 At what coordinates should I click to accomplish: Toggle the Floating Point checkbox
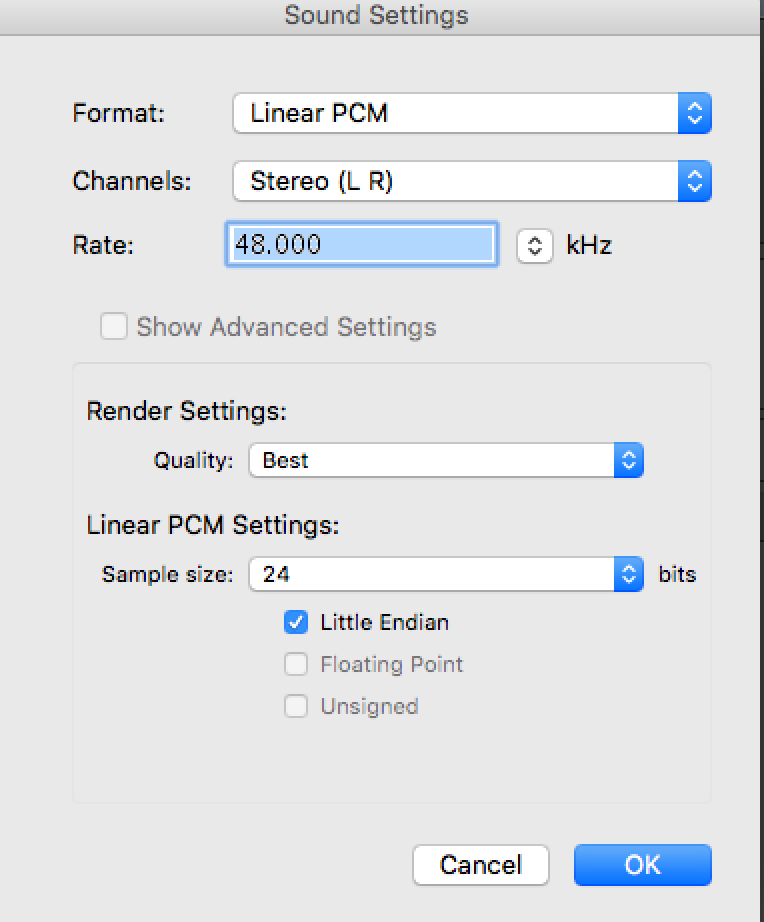pos(296,664)
